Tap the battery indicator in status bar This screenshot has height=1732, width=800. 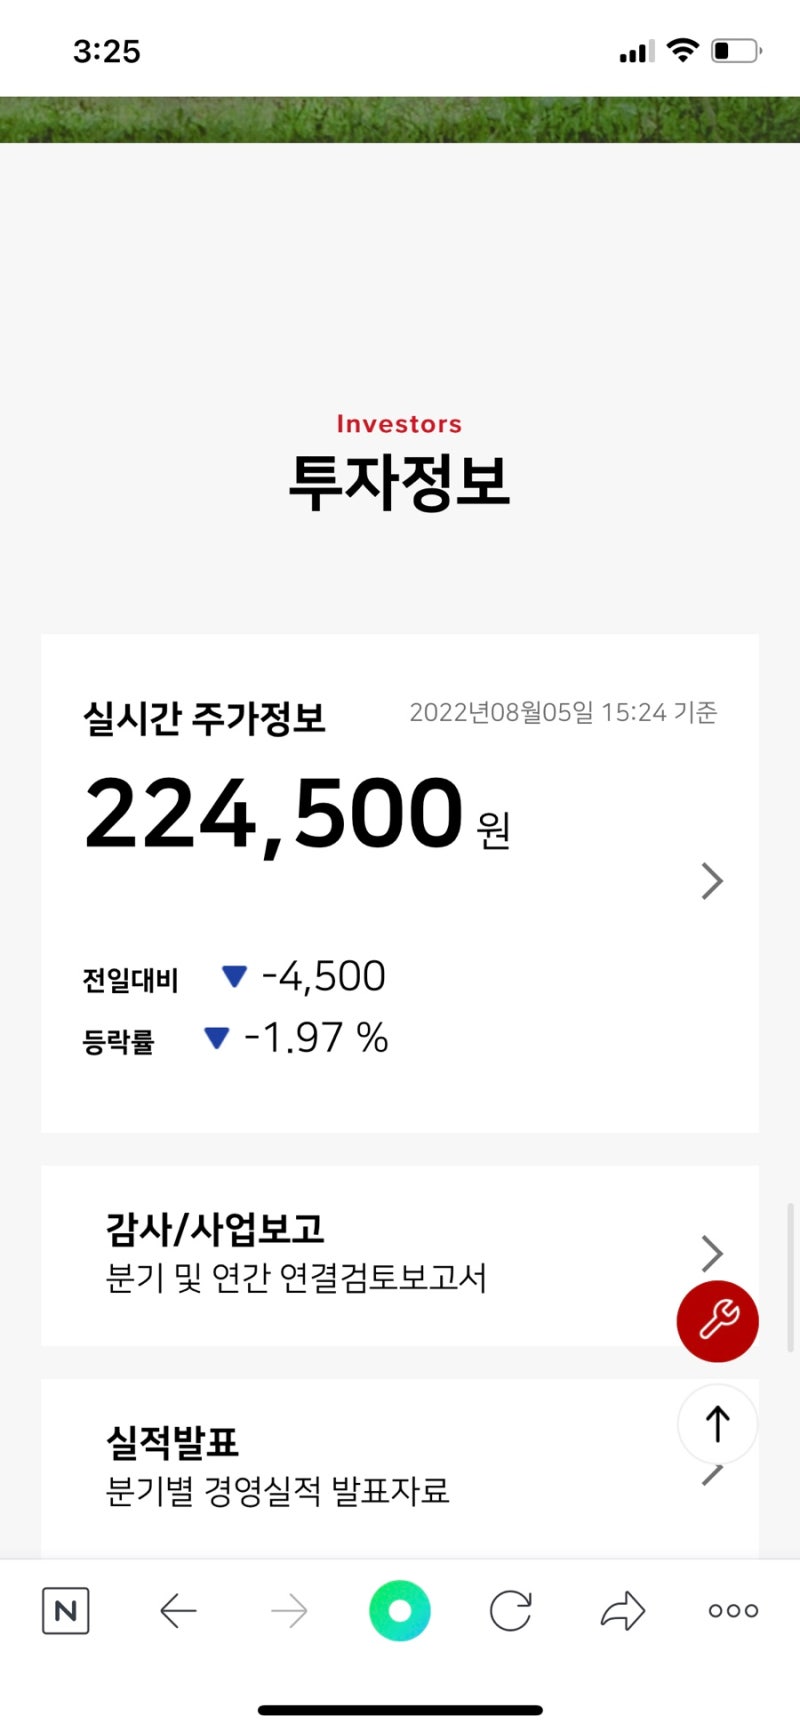[736, 51]
